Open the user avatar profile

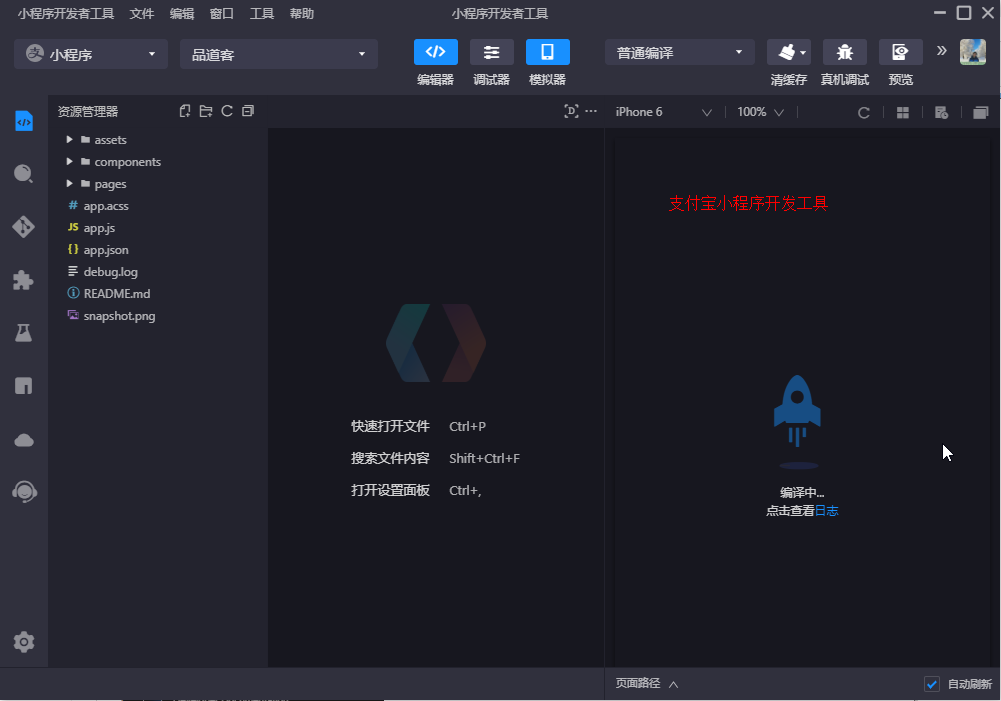[x=973, y=52]
